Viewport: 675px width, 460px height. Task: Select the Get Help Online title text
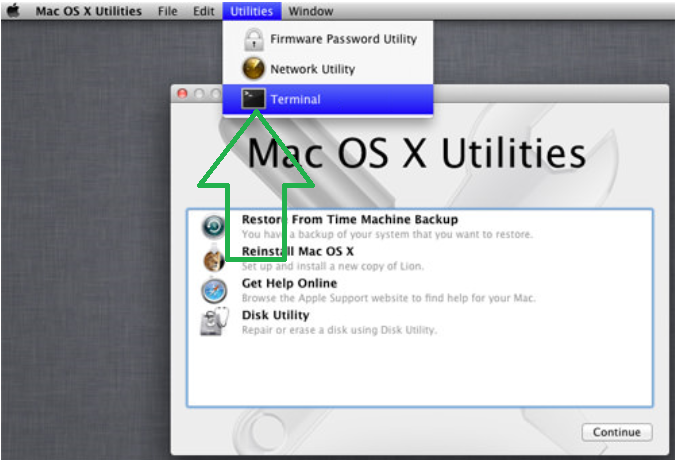tap(289, 284)
